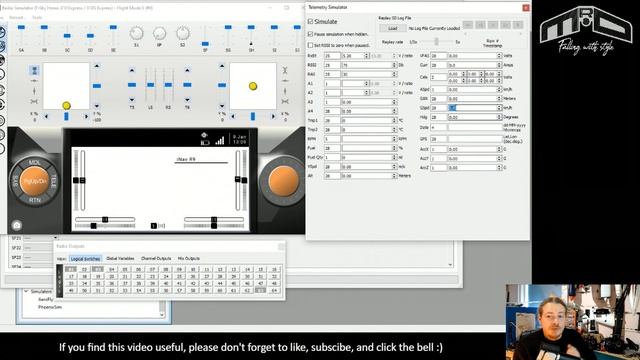This screenshot has height=360, width=640.
Task: Move the SC switch slider
Action: pyautogui.click(x=67, y=36)
